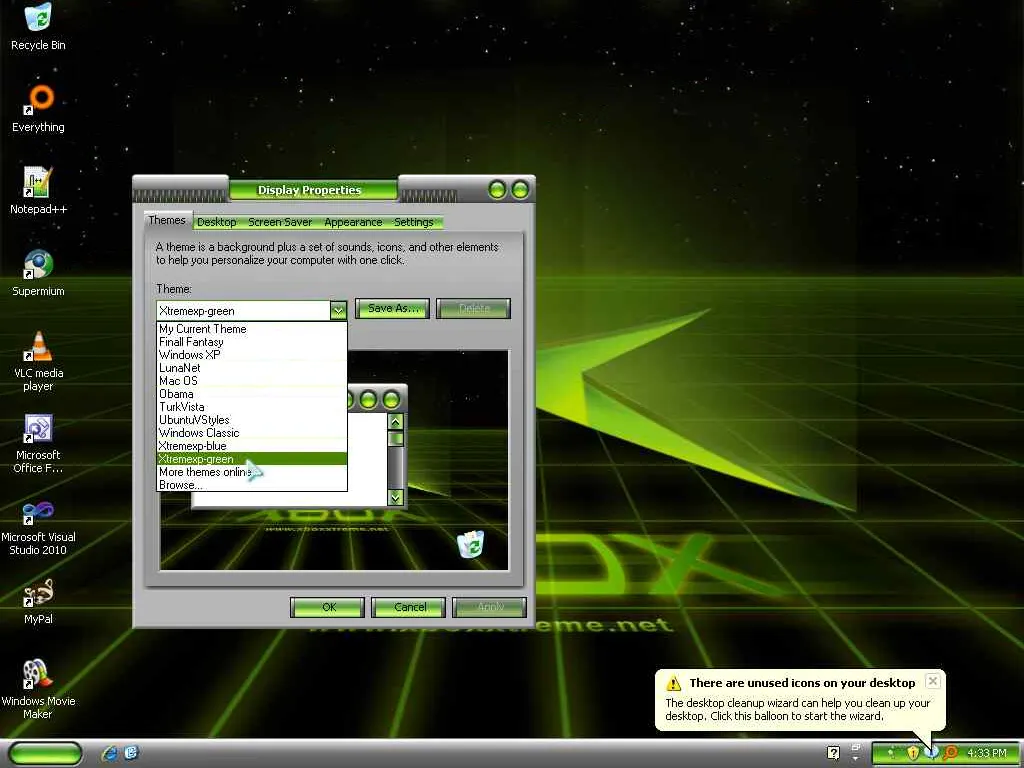
Task: Switch to the Desktop tab
Action: [x=217, y=222]
